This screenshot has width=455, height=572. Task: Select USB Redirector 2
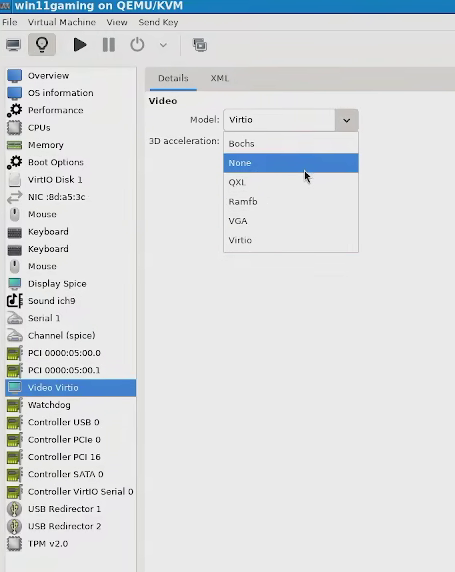pyautogui.click(x=71, y=526)
